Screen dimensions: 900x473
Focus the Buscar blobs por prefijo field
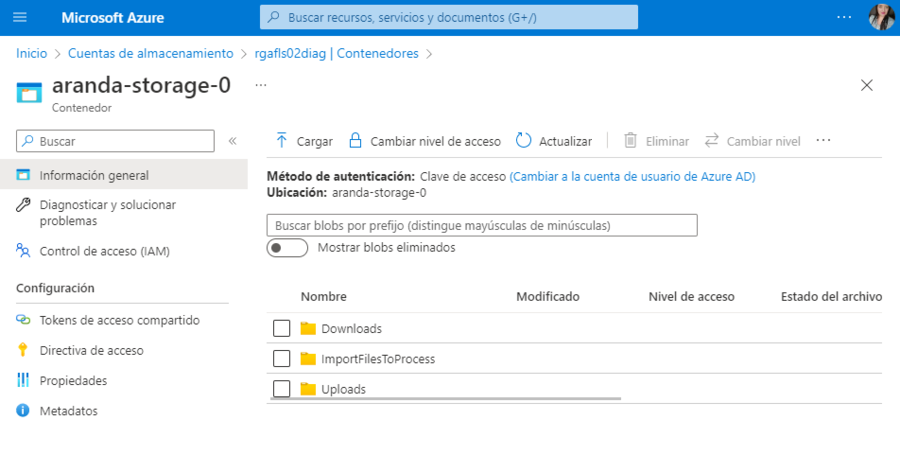[x=482, y=226]
